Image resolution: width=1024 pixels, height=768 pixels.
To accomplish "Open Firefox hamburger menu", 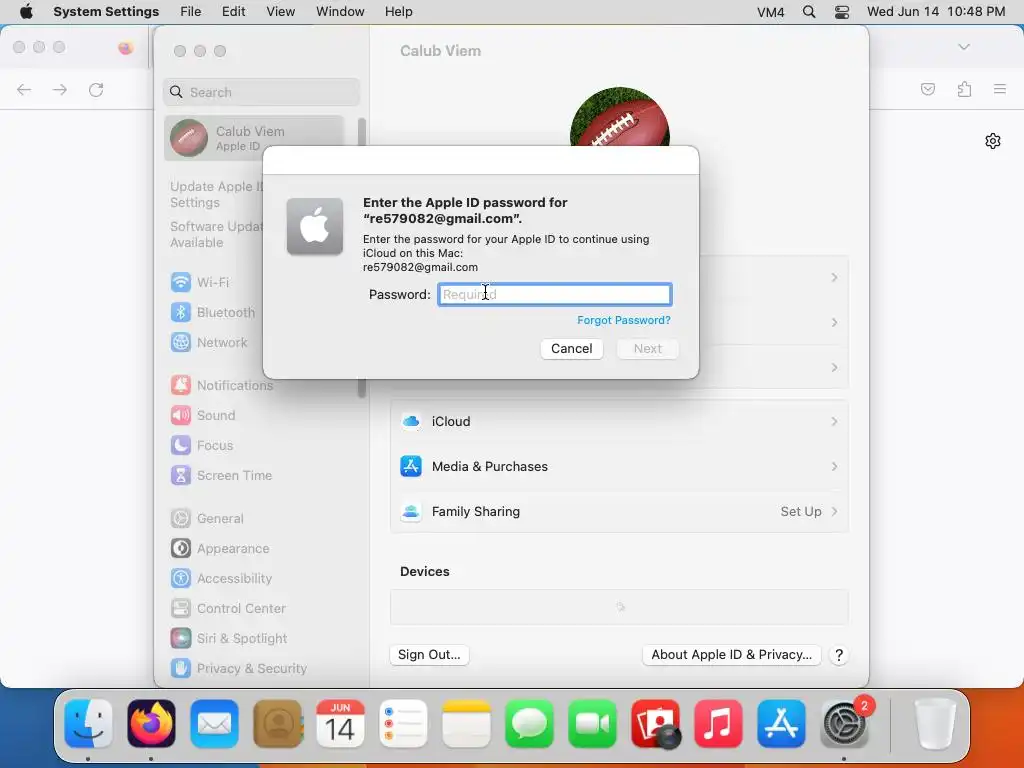I will [x=1000, y=89].
